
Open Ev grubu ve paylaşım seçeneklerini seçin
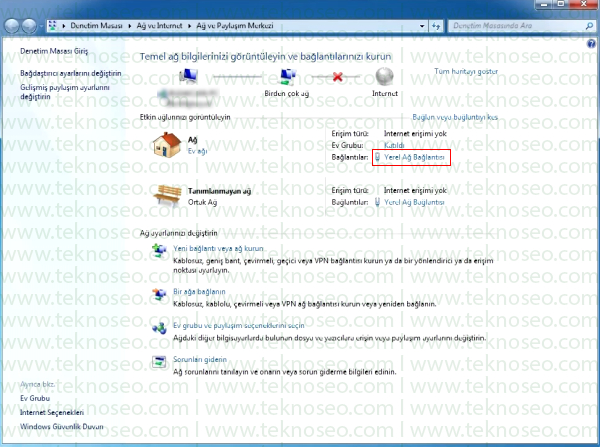pyautogui.click(x=238, y=326)
